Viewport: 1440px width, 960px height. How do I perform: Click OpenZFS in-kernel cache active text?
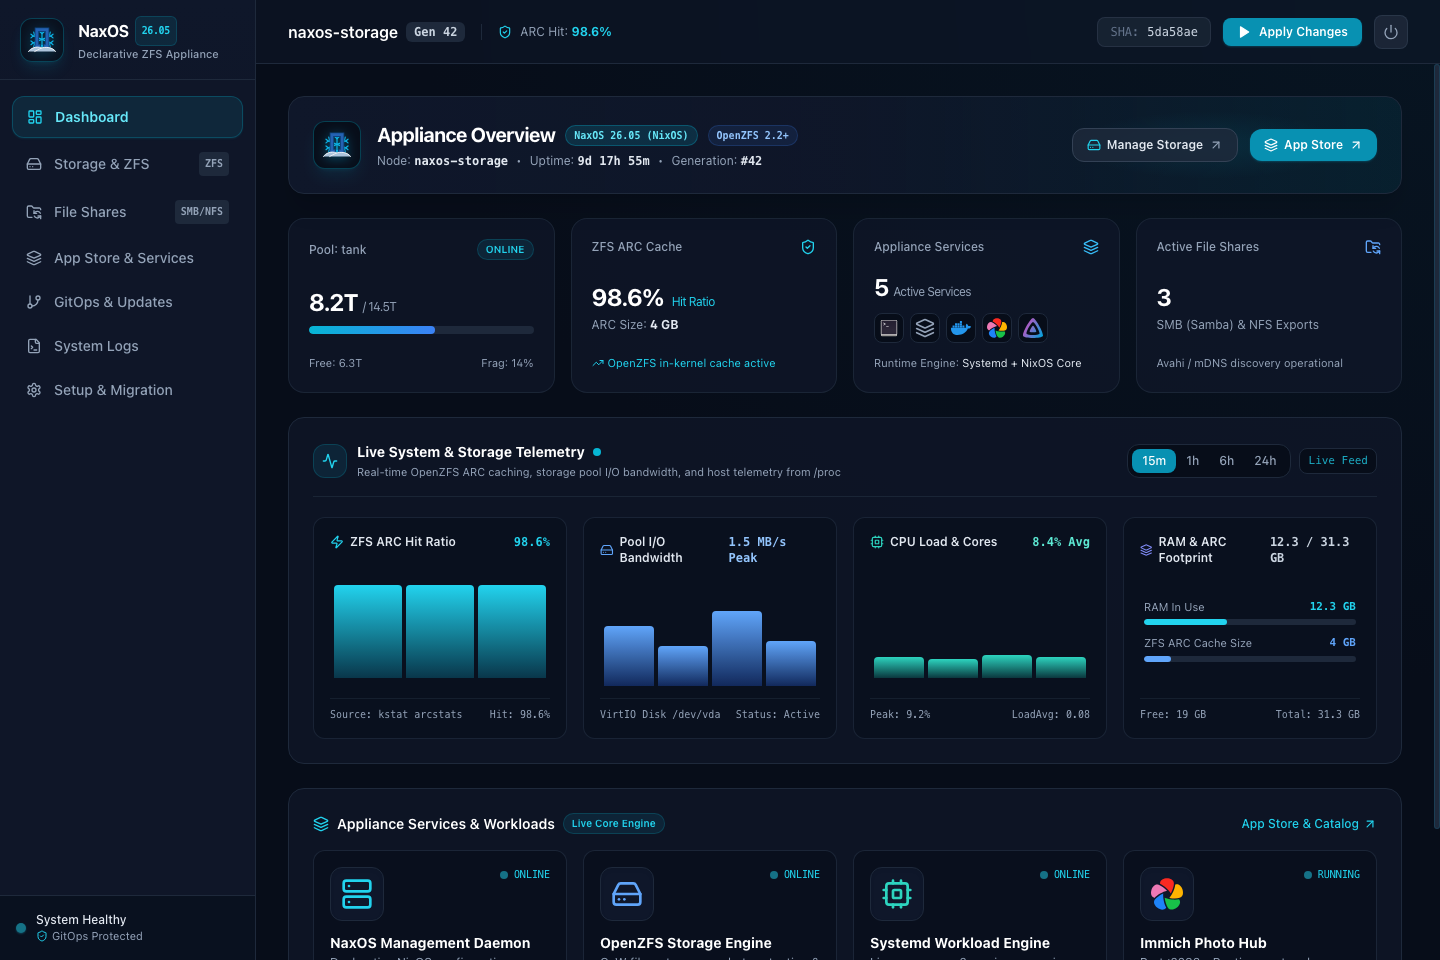tap(691, 363)
